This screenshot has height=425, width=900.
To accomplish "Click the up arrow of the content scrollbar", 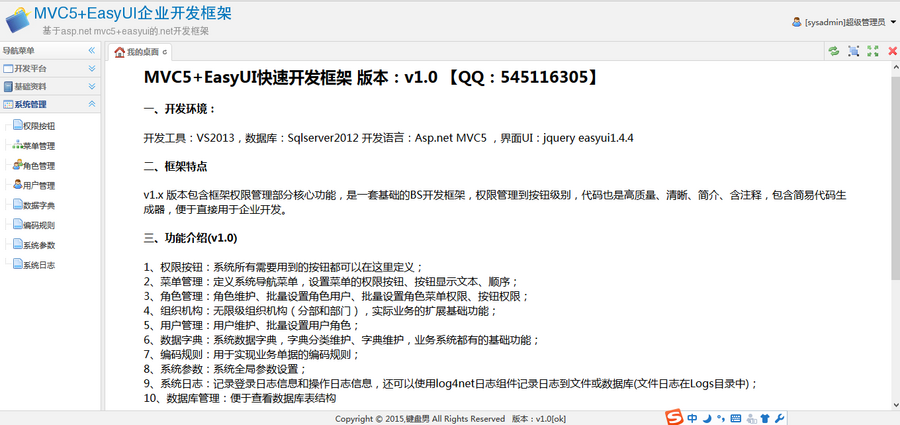I will click(895, 67).
